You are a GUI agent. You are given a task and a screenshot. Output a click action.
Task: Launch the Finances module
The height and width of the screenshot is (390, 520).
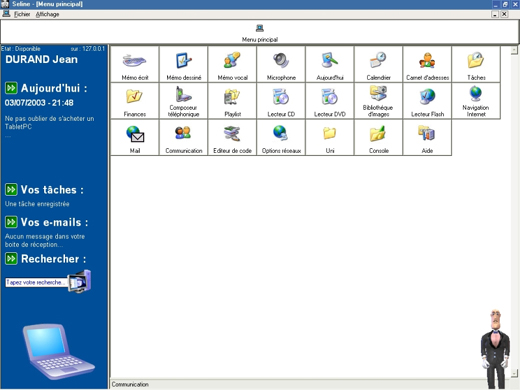point(135,101)
